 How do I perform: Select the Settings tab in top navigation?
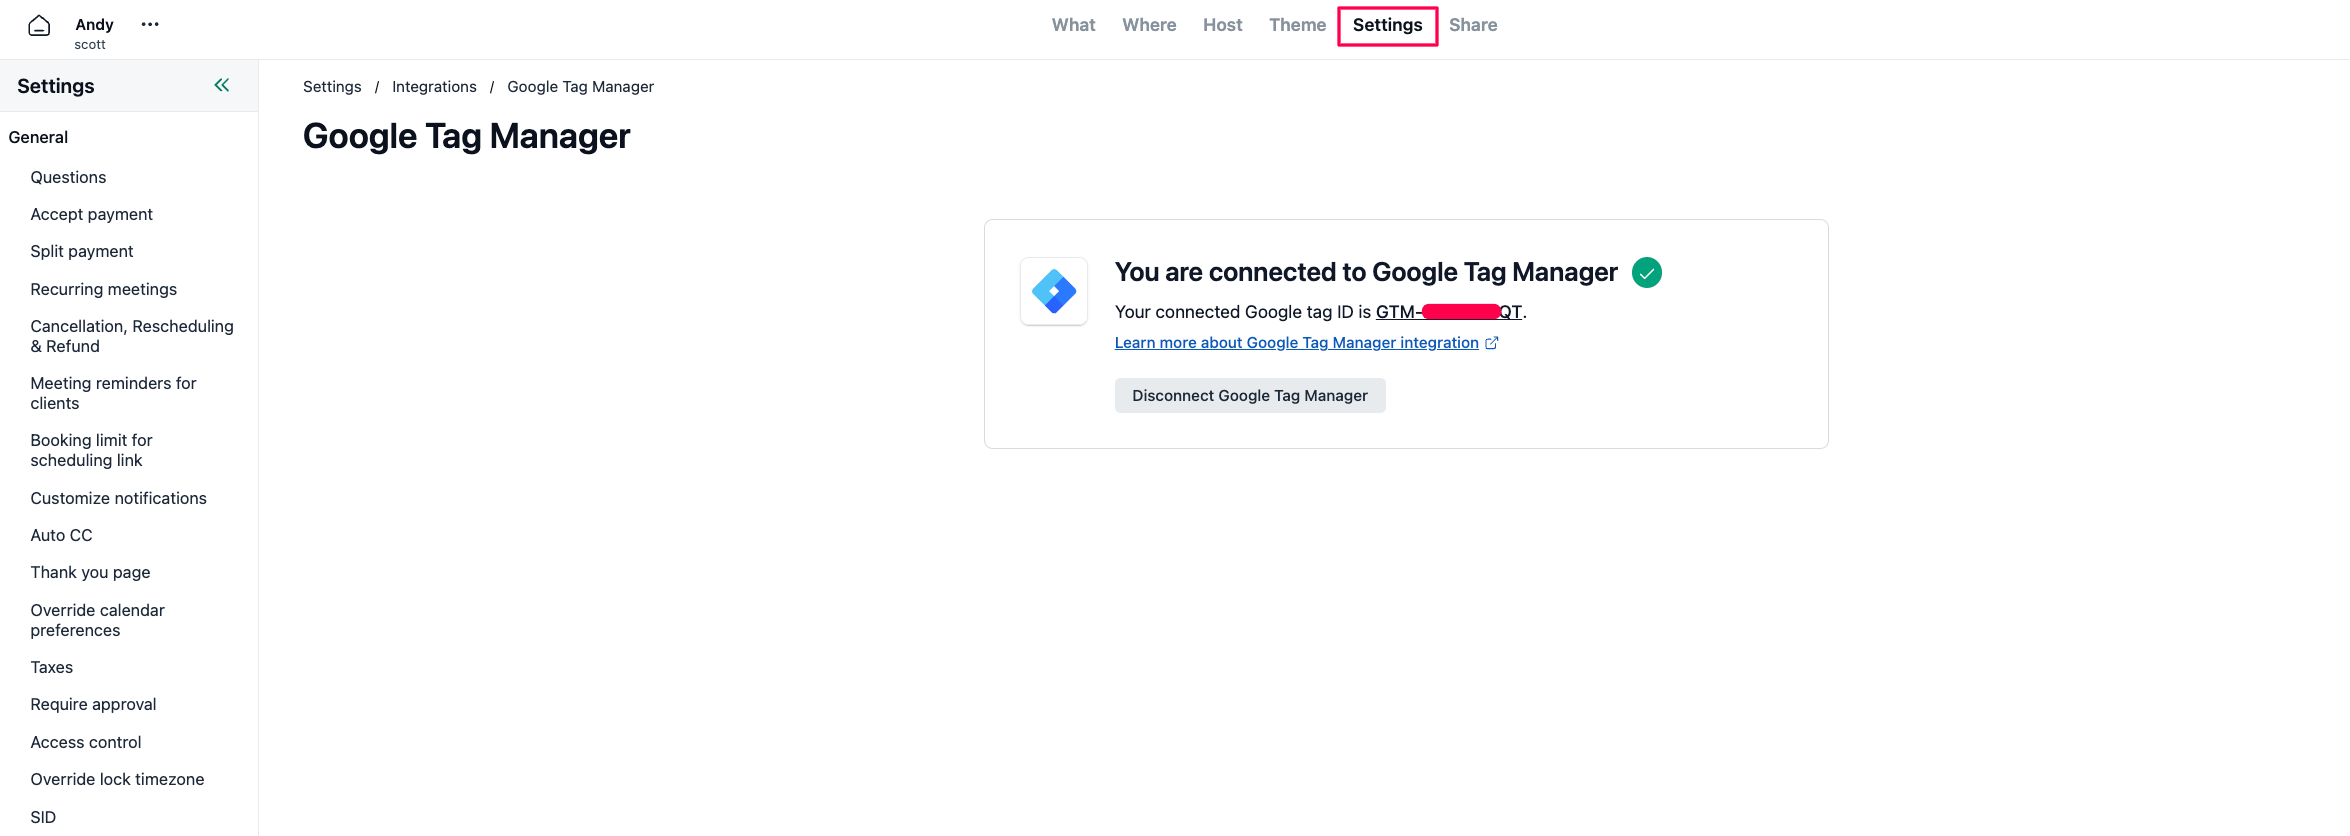(x=1387, y=25)
